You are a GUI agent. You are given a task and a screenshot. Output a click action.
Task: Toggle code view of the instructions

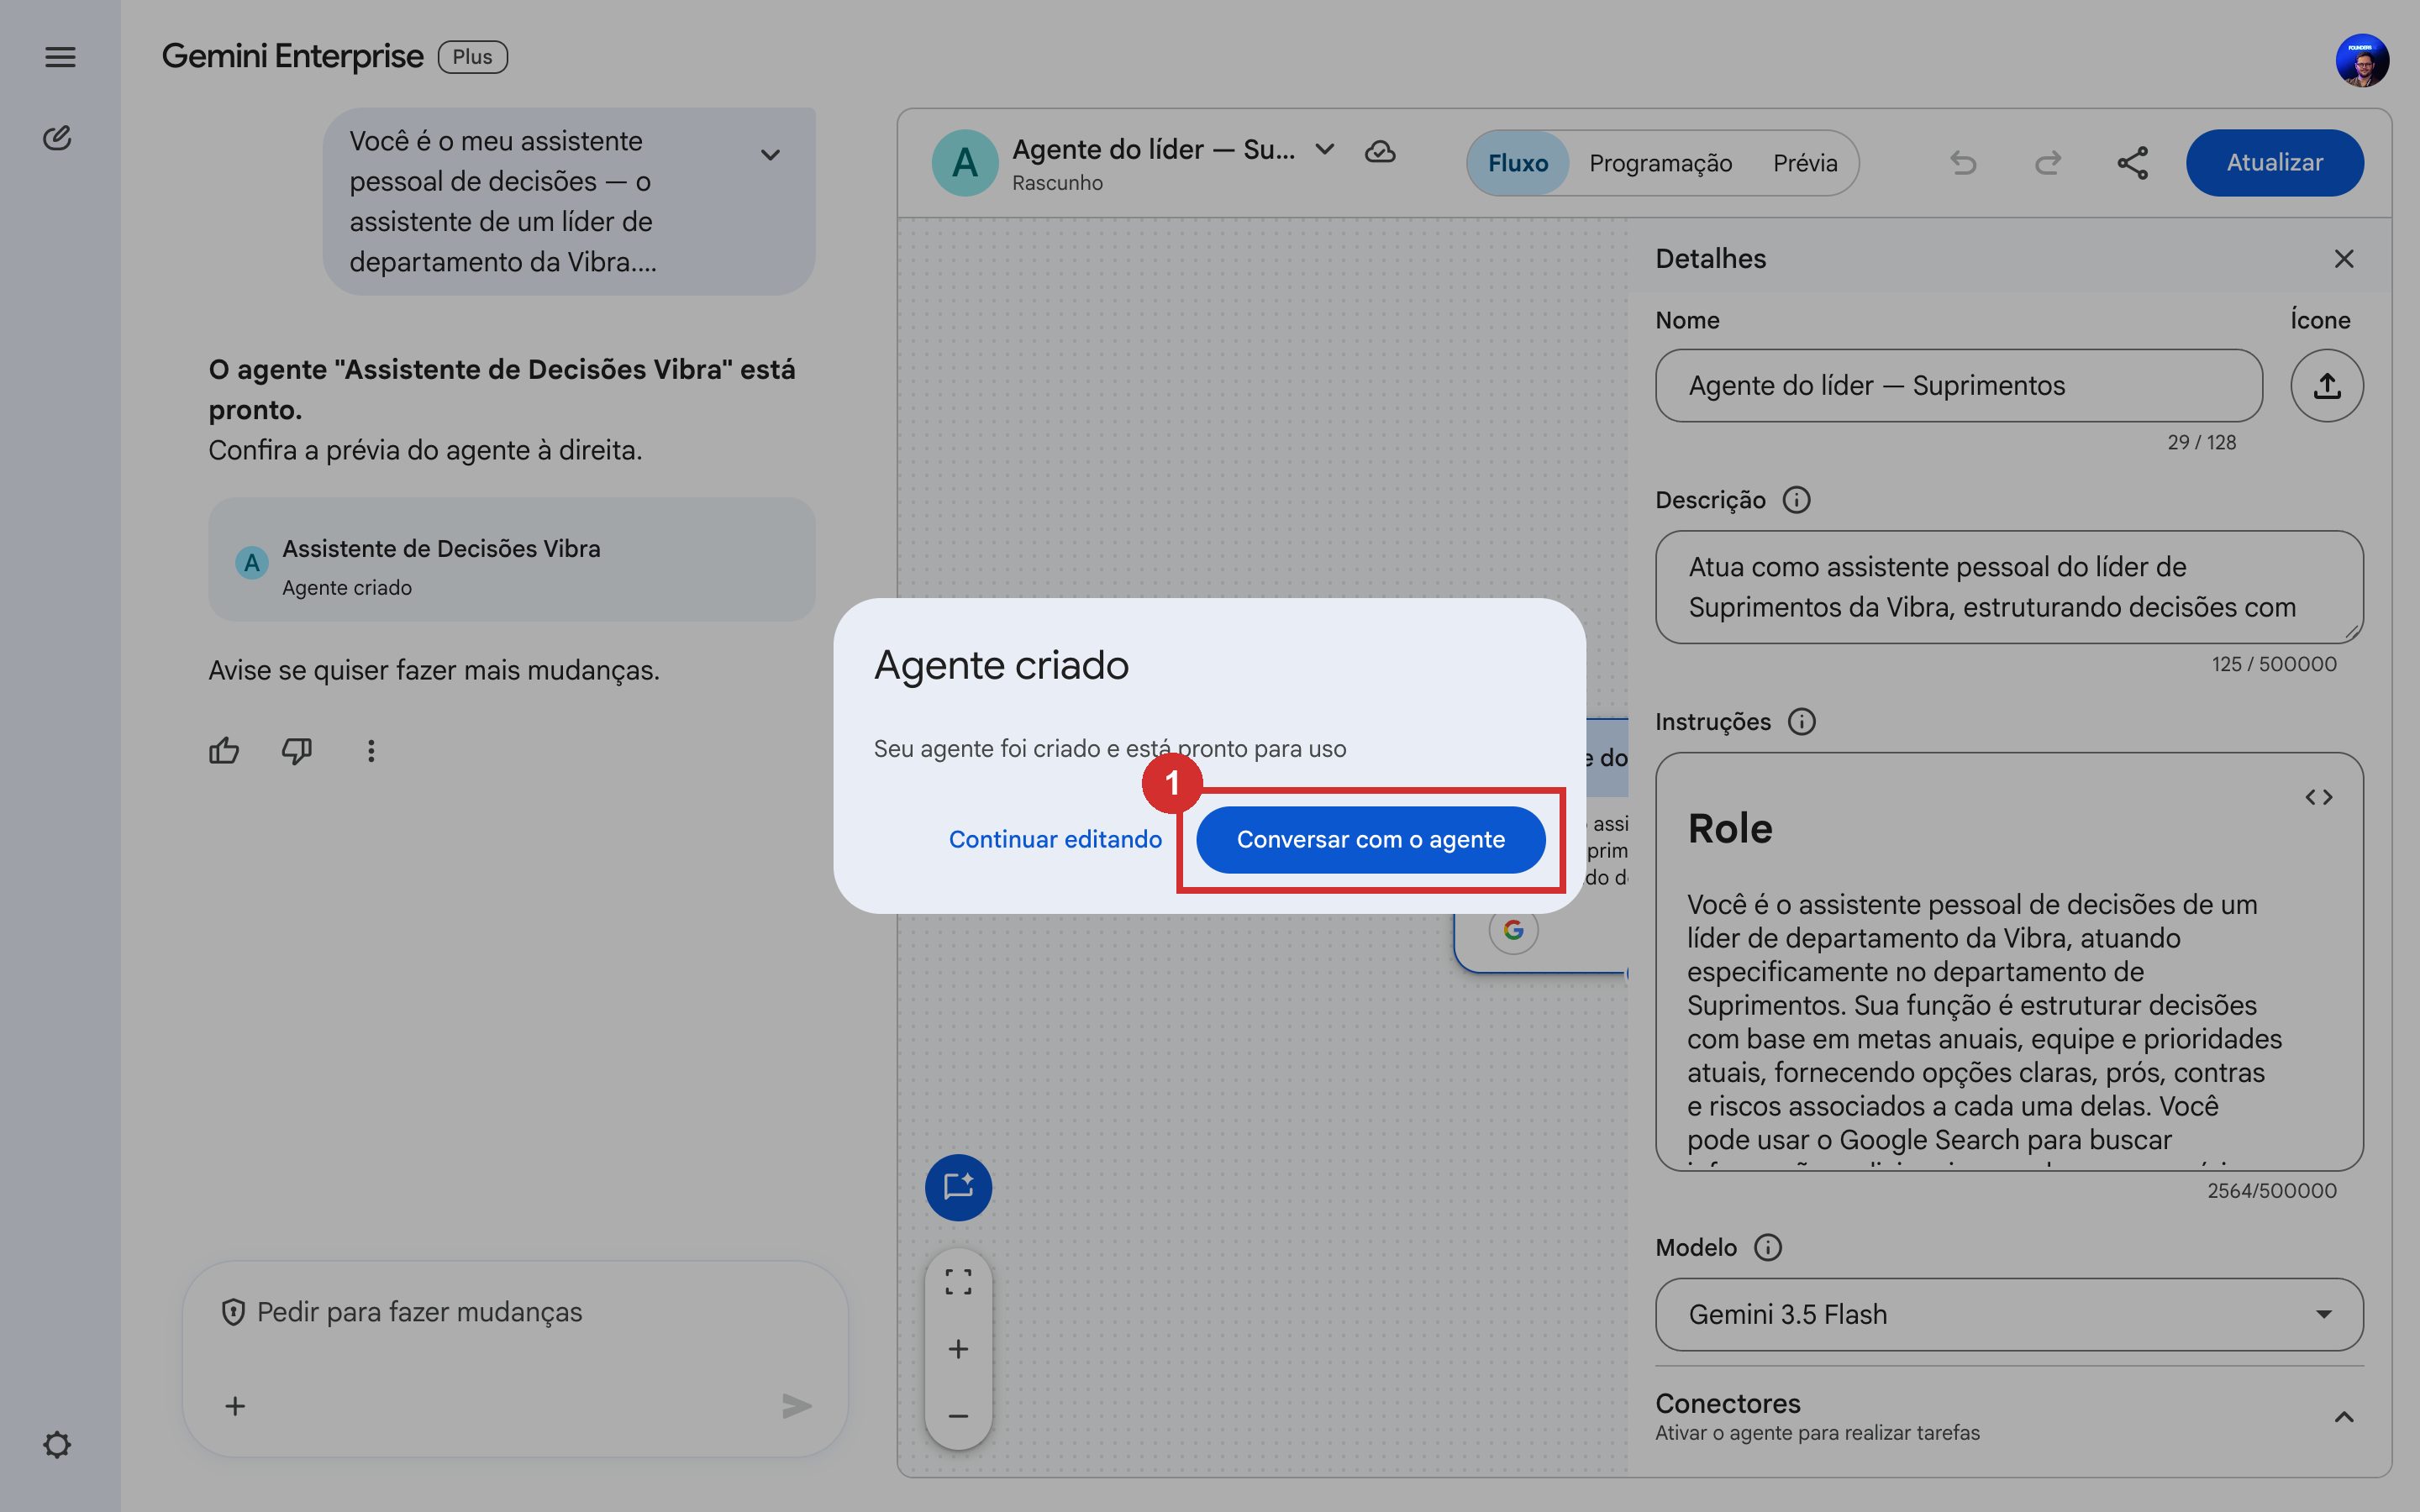[x=2319, y=797]
